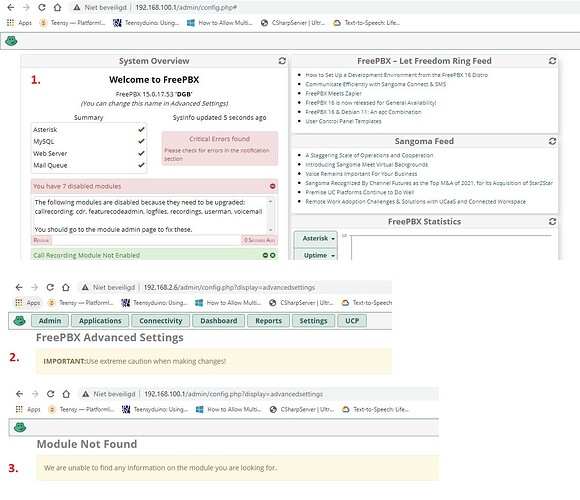This screenshot has width=580, height=500.
Task: Reload the top config.php# browser page
Action: coord(42,7)
